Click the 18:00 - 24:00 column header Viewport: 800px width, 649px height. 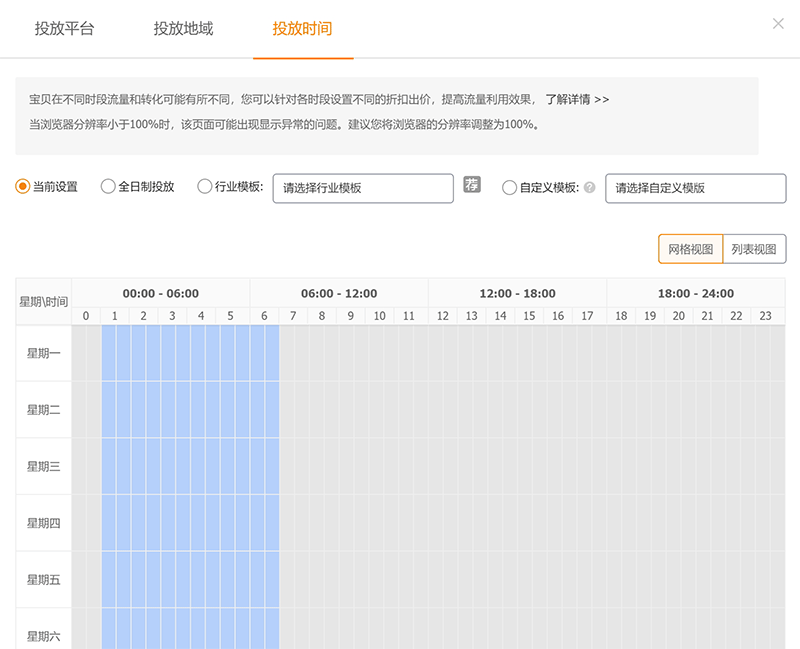point(695,293)
